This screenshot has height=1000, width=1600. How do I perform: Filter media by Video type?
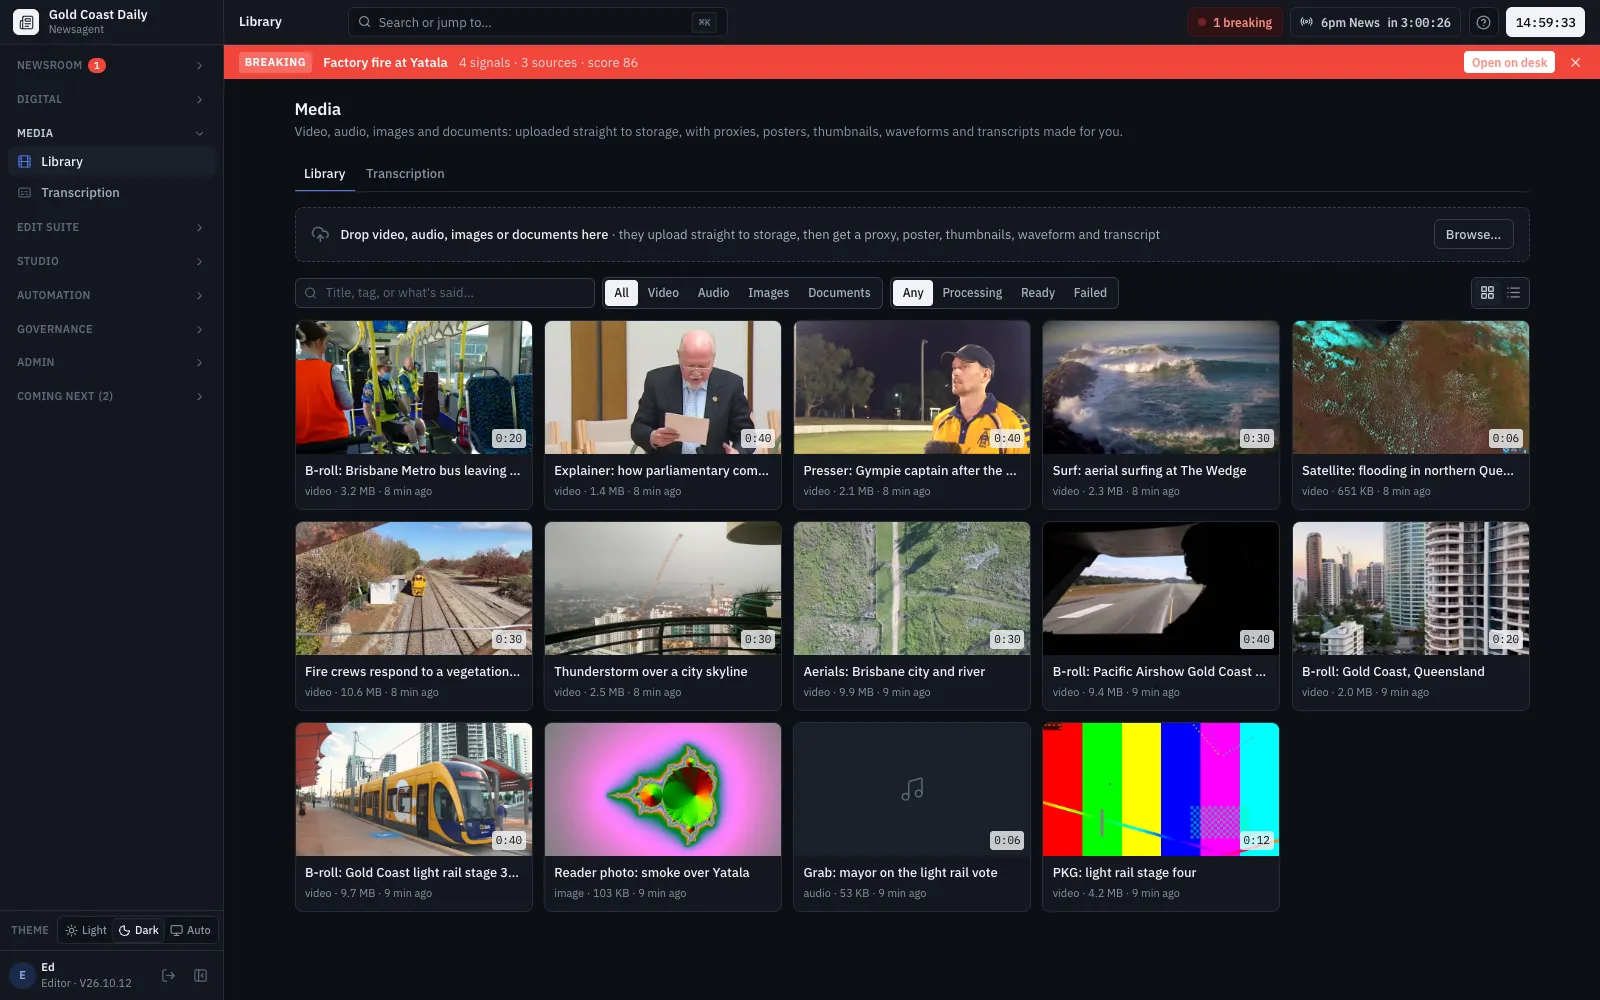663,293
